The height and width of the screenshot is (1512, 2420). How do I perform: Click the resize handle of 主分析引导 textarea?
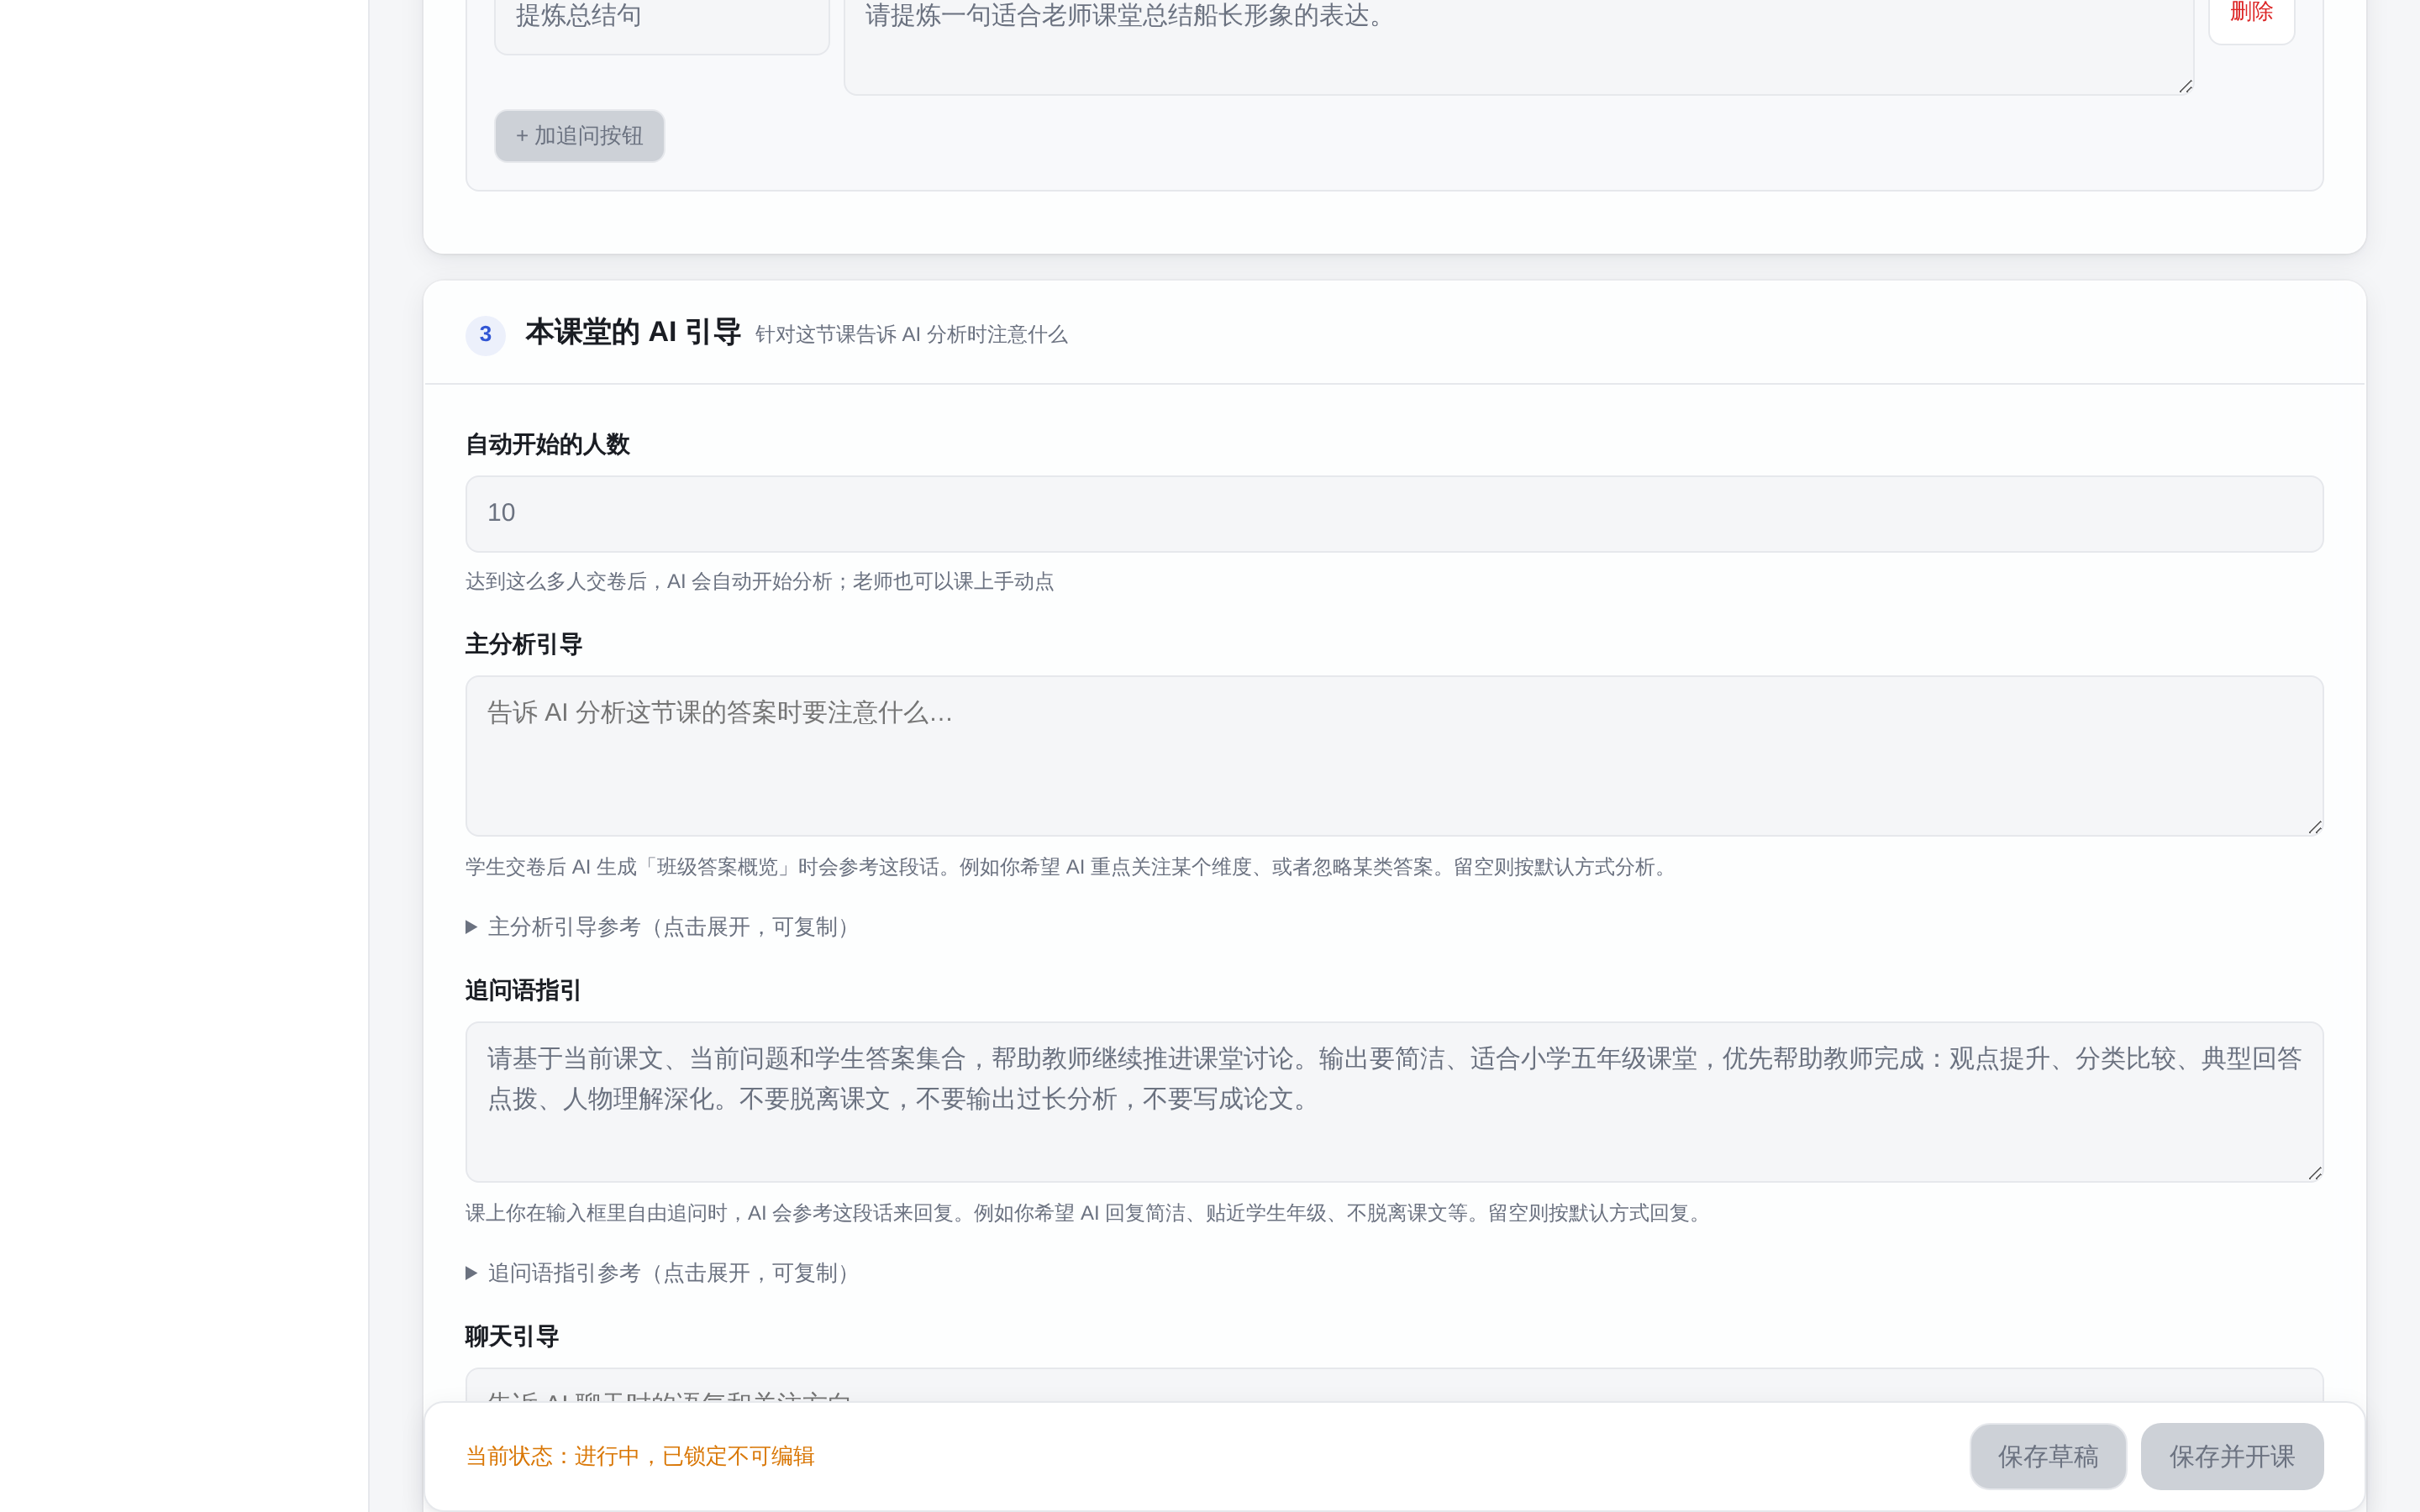click(2314, 827)
